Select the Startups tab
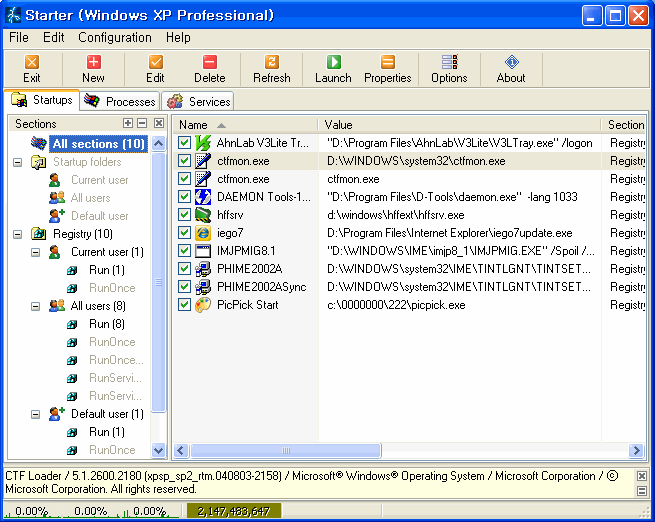The image size is (655, 522). [42, 100]
